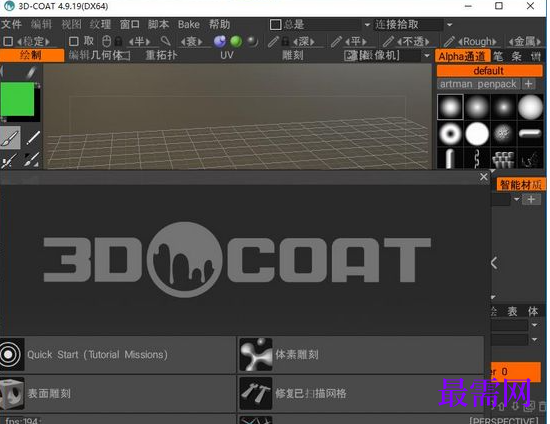
Task: Click the dark sphere shading icon
Action: pos(253,41)
